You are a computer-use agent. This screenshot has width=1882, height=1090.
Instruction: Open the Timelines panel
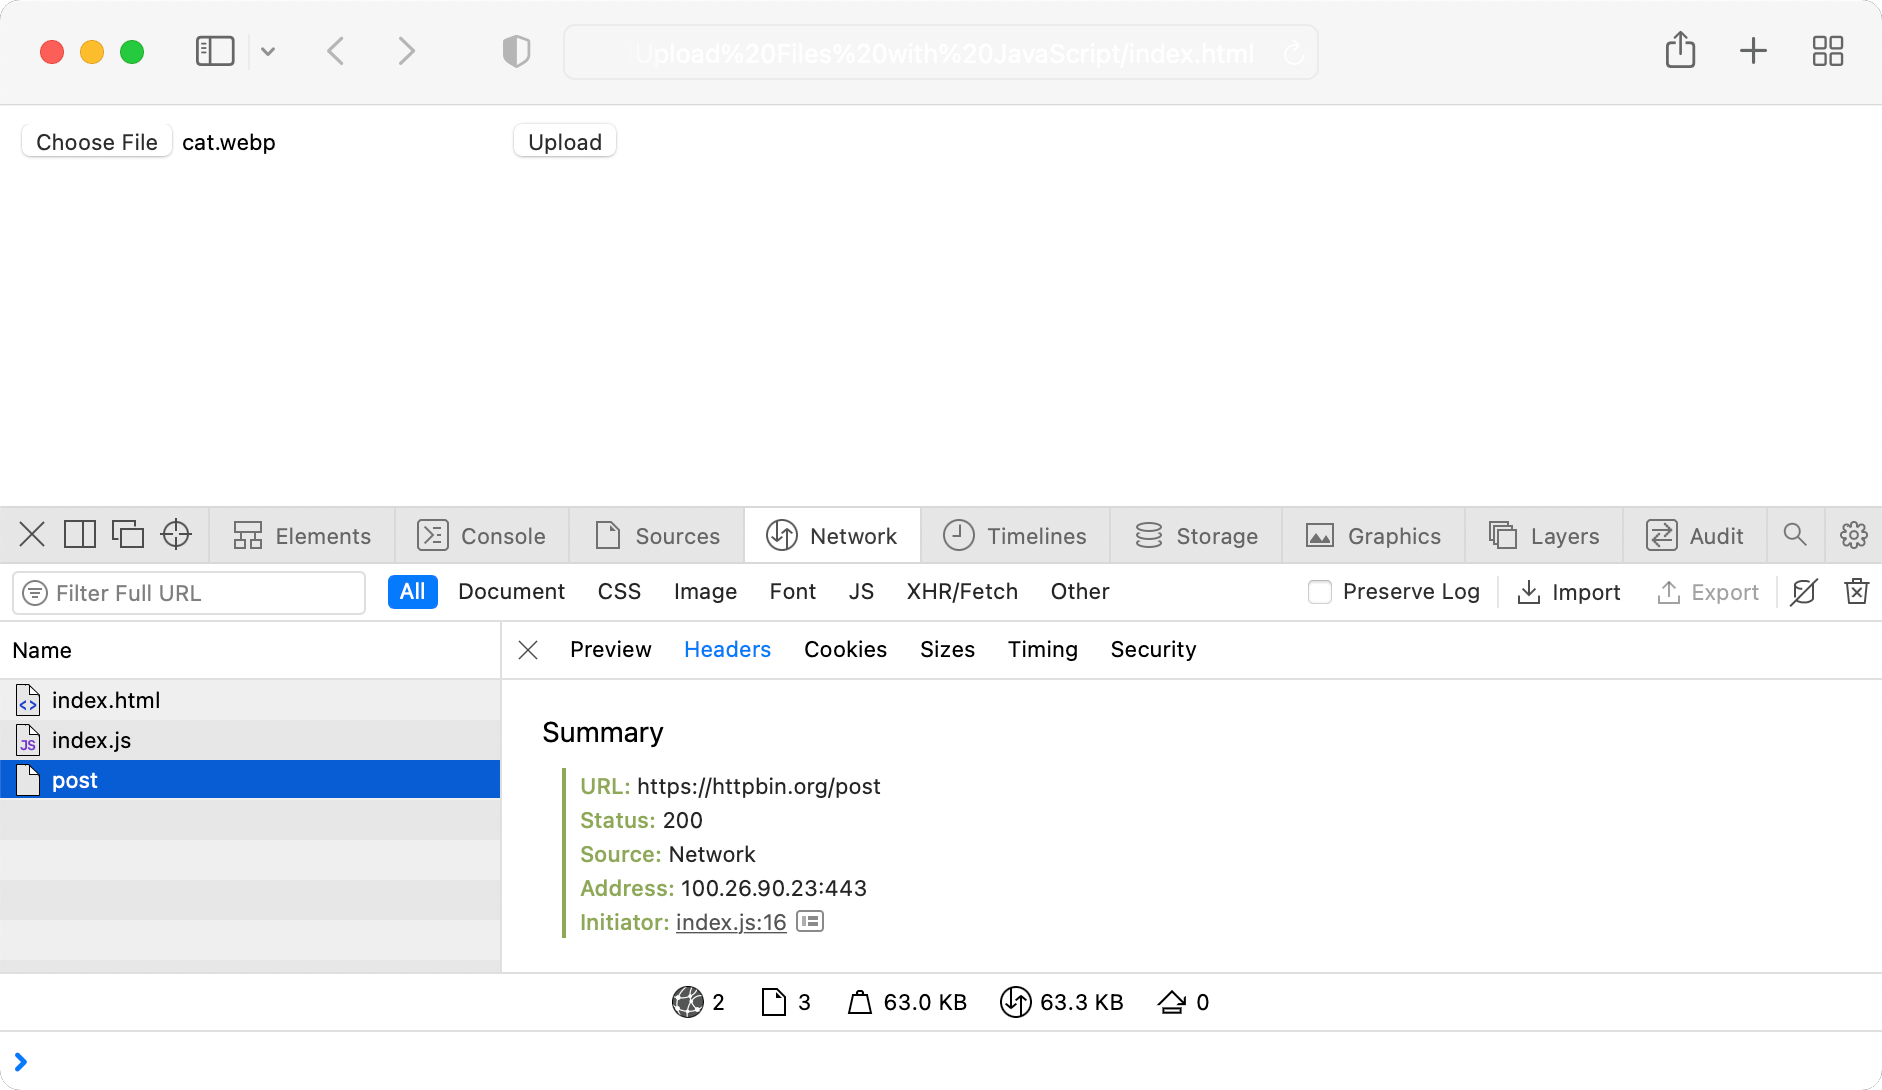pos(1016,535)
